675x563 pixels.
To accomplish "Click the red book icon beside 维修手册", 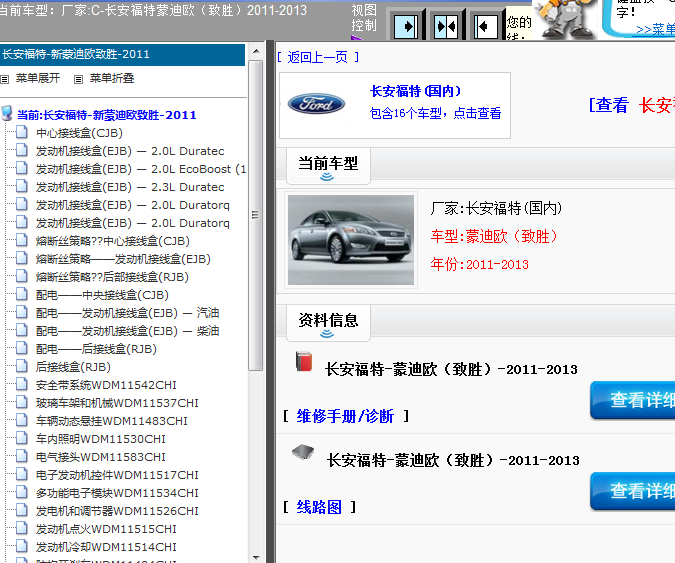I will coord(304,362).
